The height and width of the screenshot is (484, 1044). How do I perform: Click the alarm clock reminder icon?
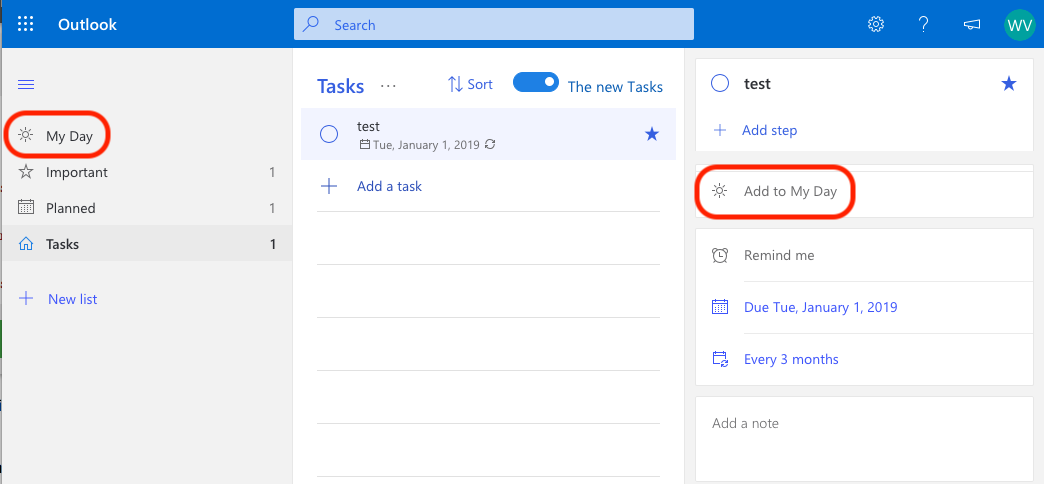click(720, 255)
